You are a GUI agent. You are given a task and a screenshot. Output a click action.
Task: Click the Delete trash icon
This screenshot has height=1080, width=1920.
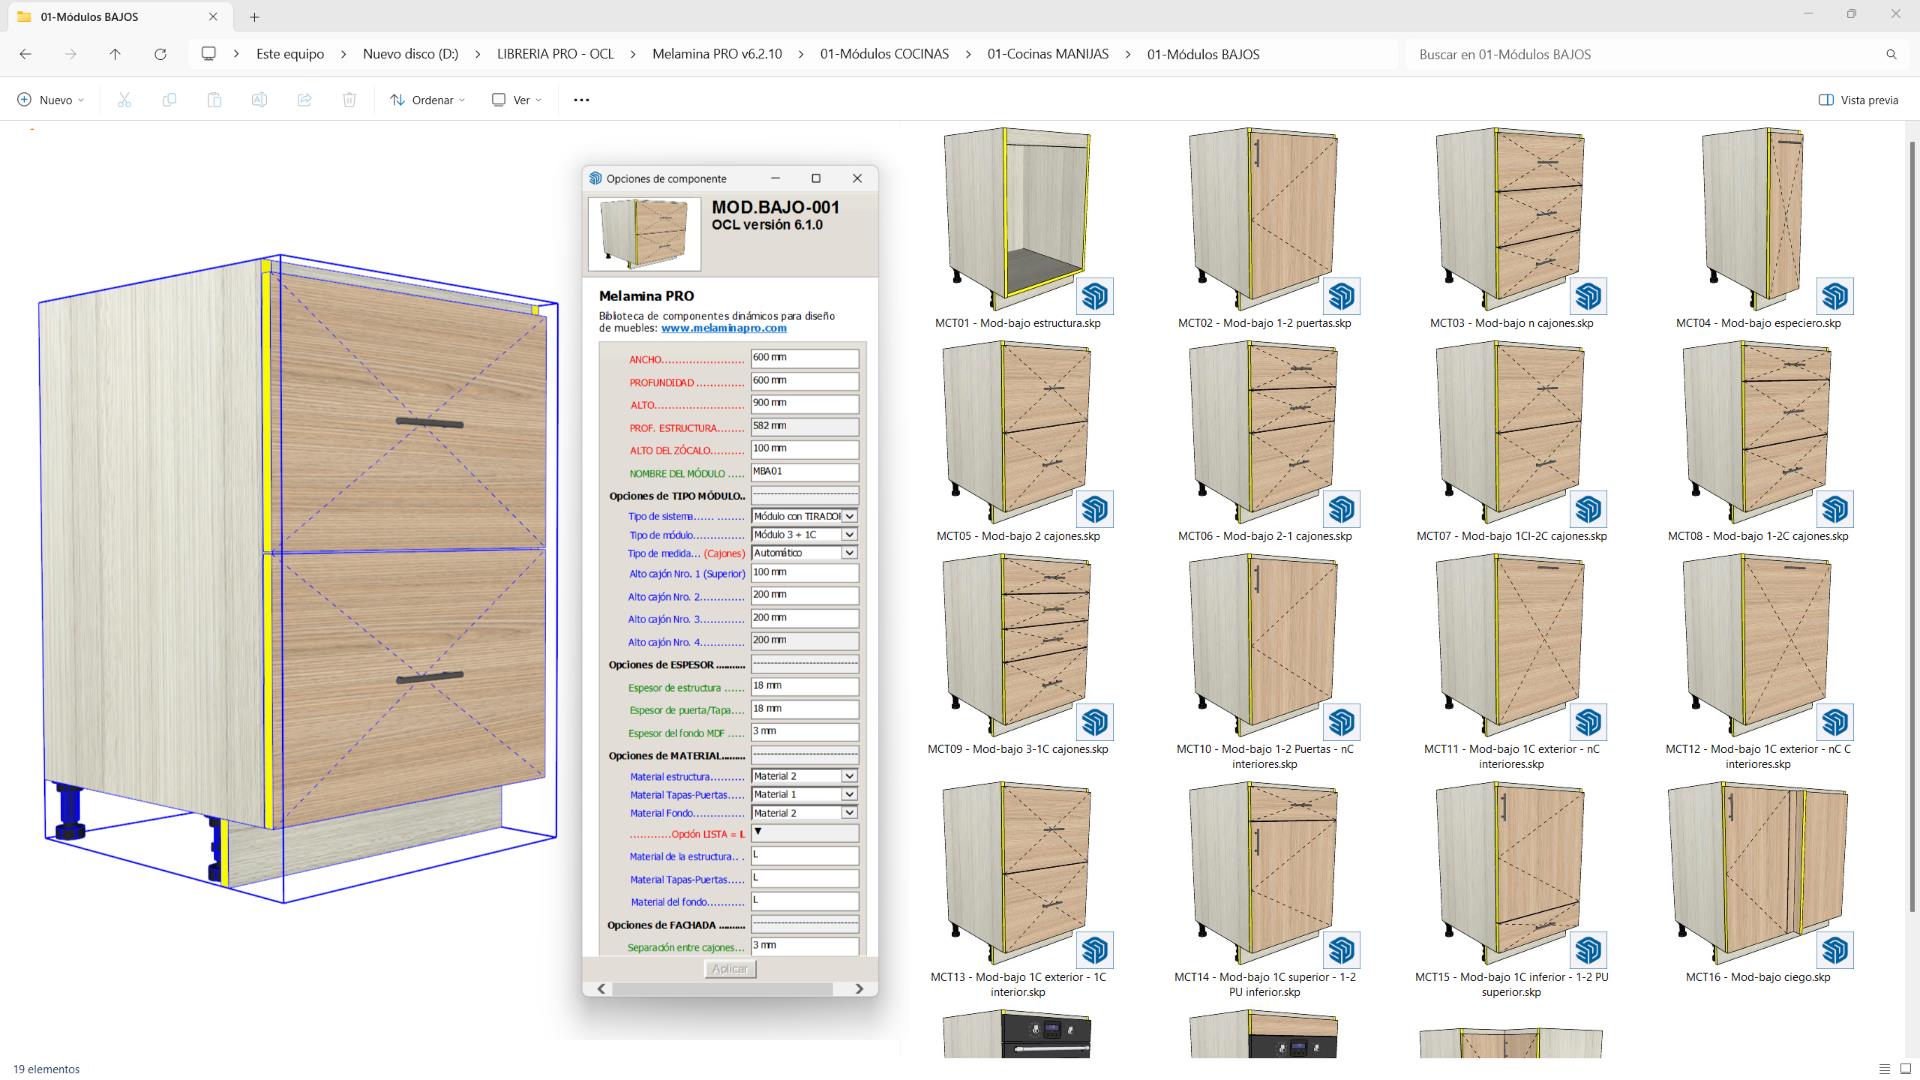349,100
